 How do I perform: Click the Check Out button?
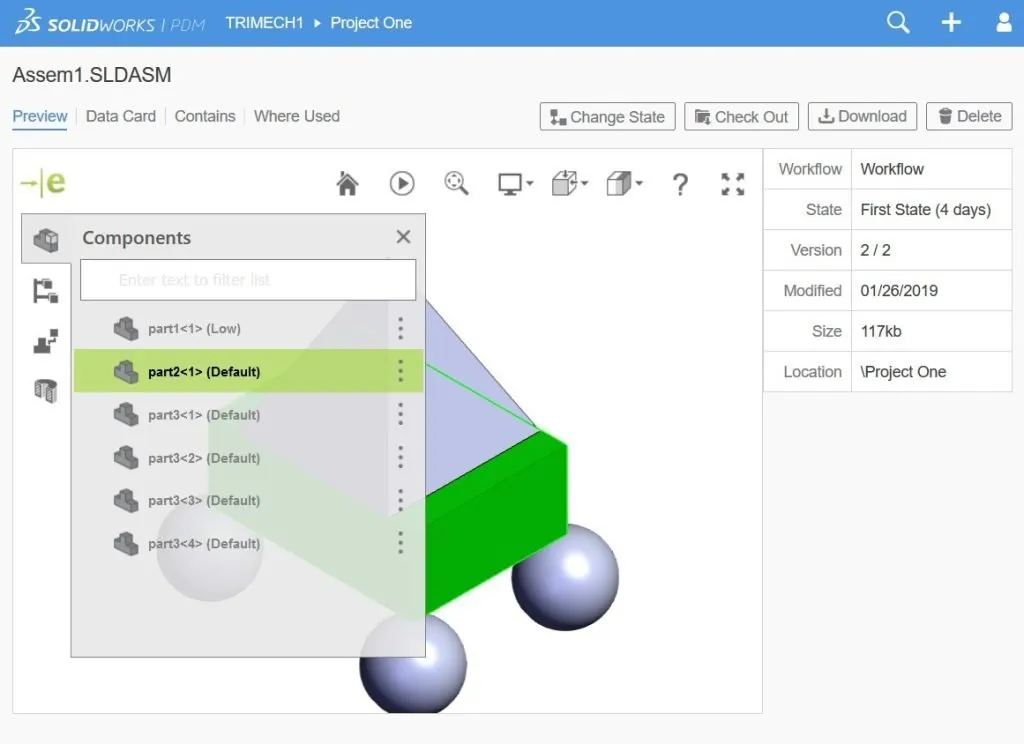coord(741,116)
